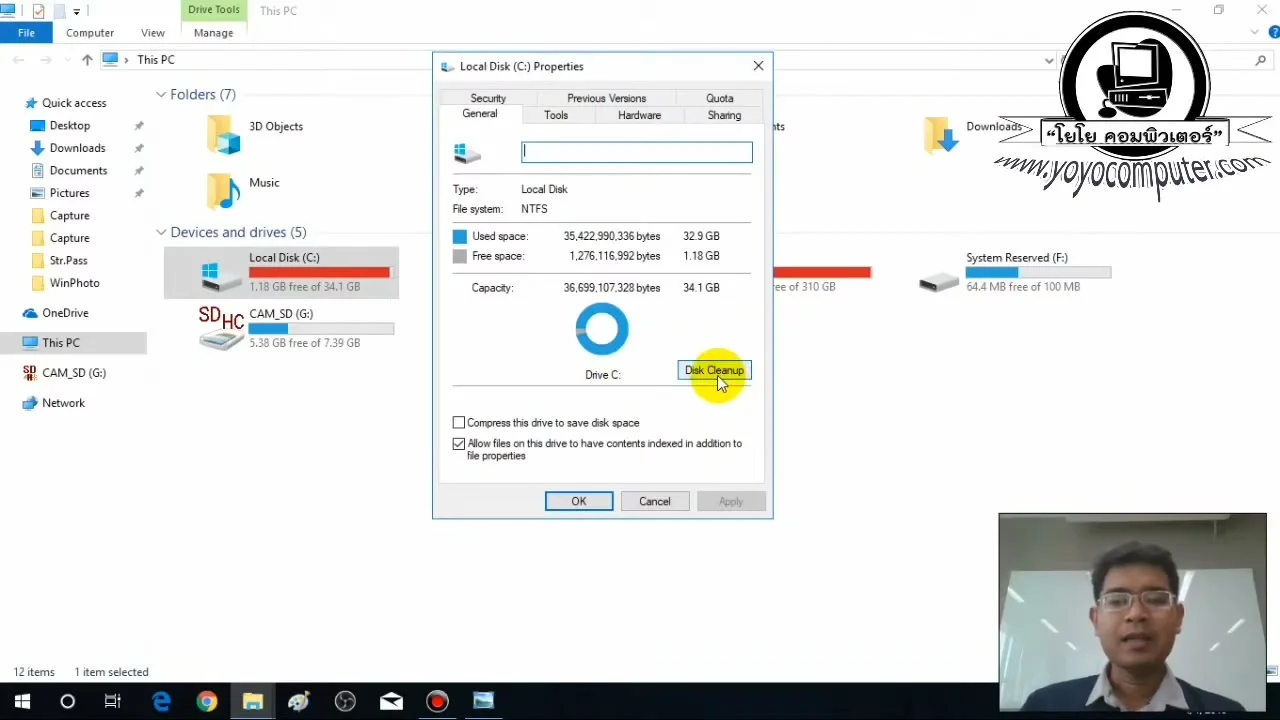Open the View ribbon menu
1280x720 pixels.
click(152, 32)
